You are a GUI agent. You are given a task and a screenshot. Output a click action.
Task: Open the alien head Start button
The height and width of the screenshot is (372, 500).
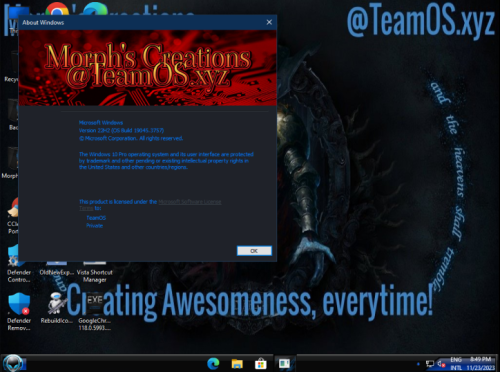pyautogui.click(x=13, y=363)
